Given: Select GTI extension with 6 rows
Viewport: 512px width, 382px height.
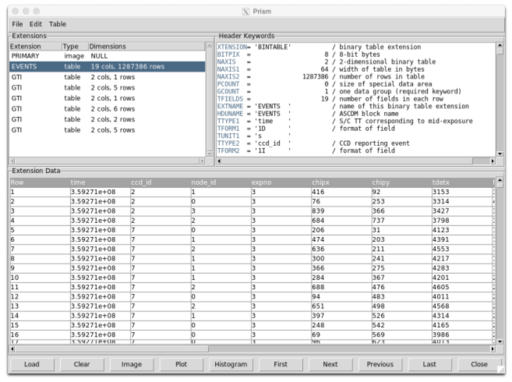Looking at the screenshot, I should 107,109.
